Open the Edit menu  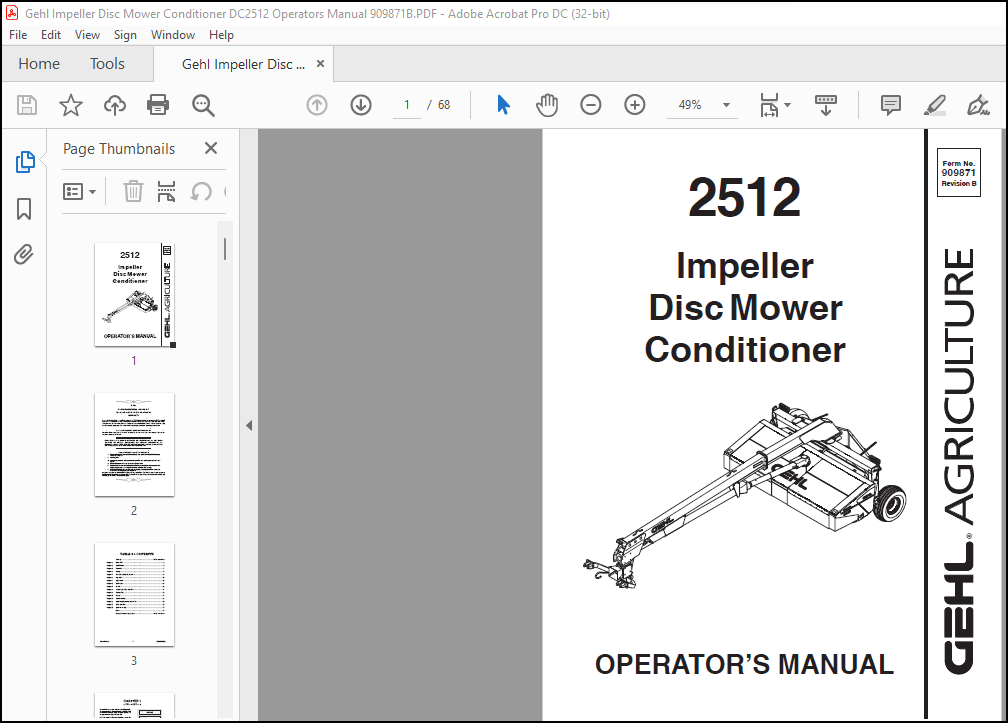tap(51, 35)
